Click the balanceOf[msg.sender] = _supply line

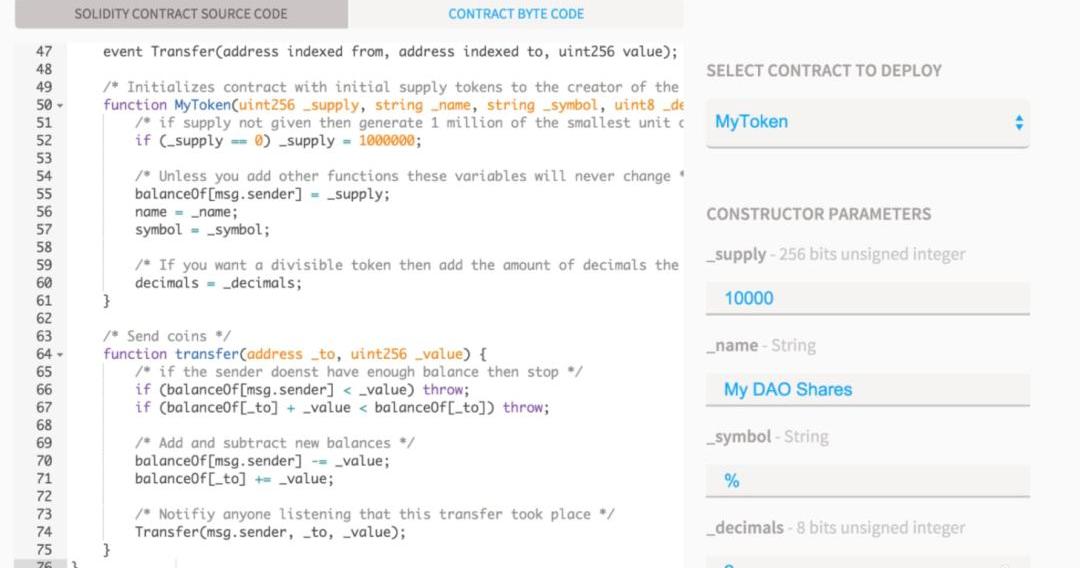(262, 194)
